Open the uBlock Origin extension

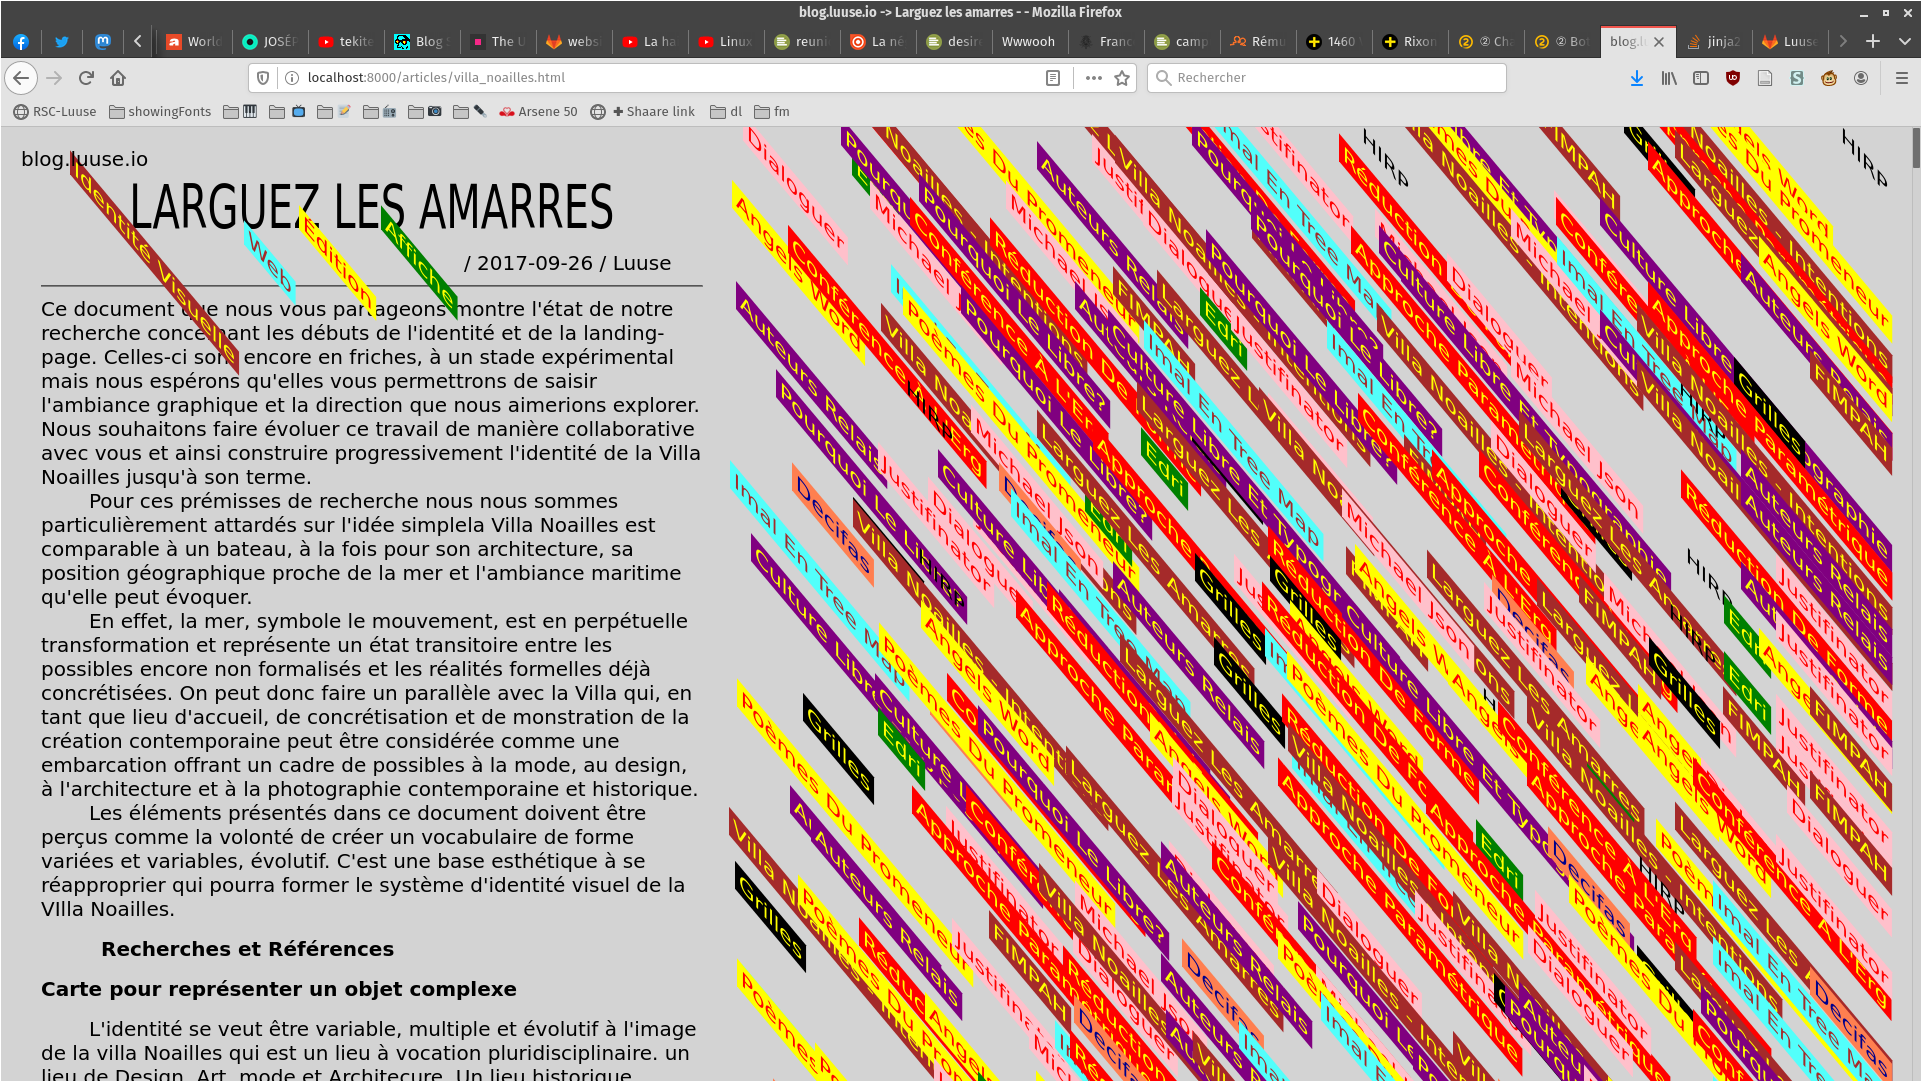click(x=1733, y=78)
